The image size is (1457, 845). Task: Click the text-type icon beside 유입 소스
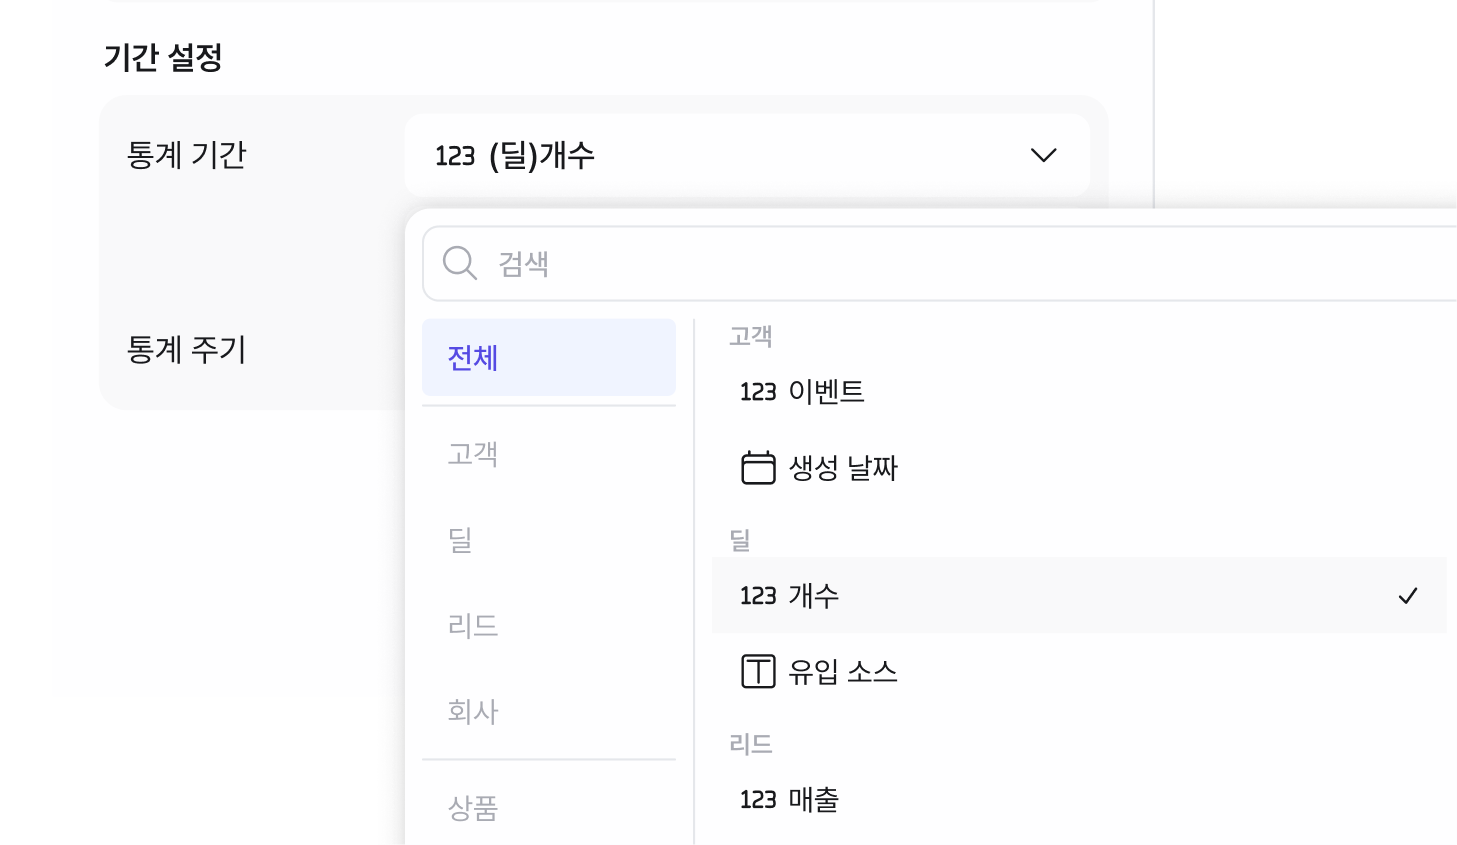[x=758, y=671]
